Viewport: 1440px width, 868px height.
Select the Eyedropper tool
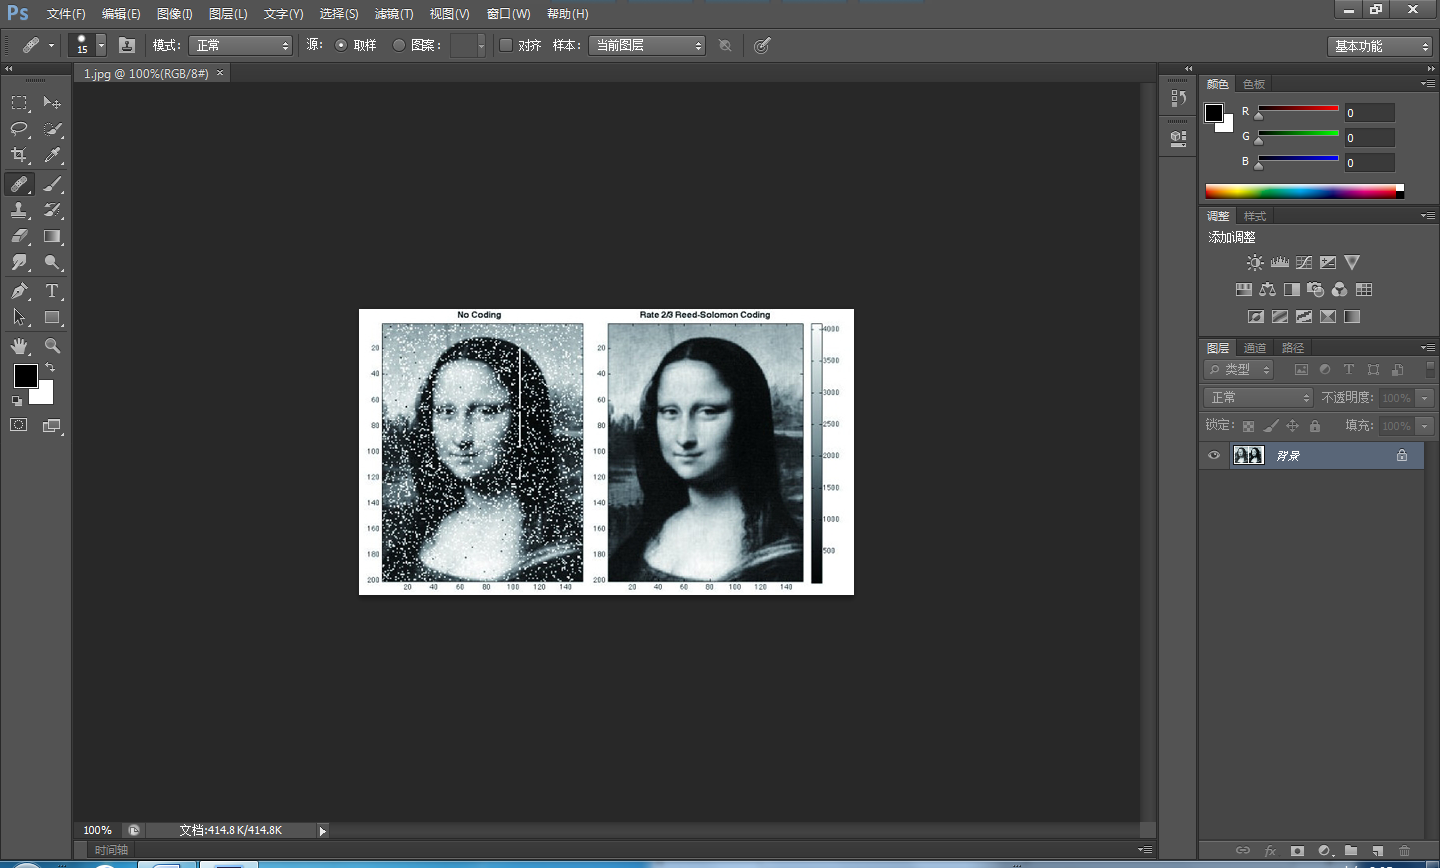[52, 155]
